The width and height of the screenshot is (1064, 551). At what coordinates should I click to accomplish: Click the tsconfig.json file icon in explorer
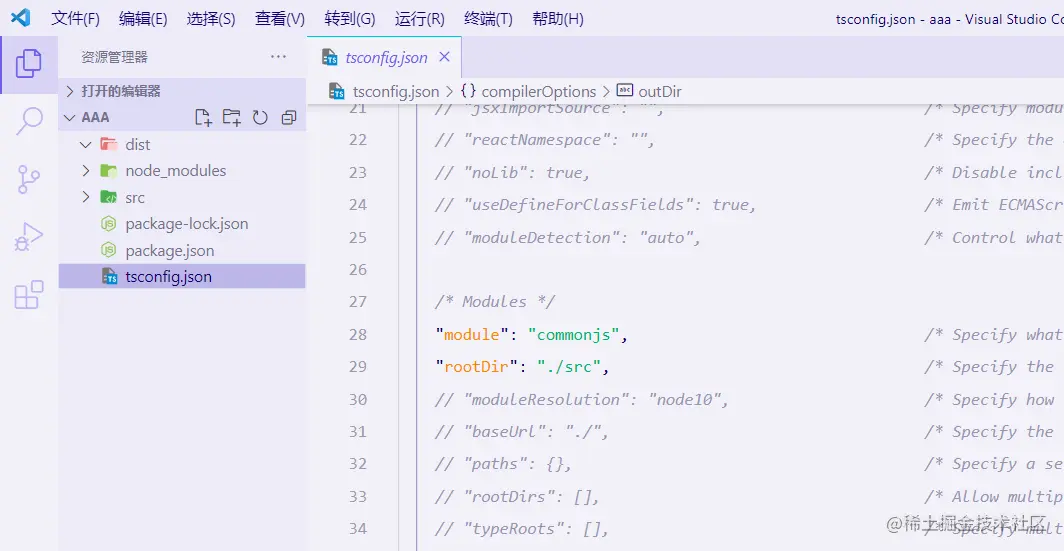(109, 276)
